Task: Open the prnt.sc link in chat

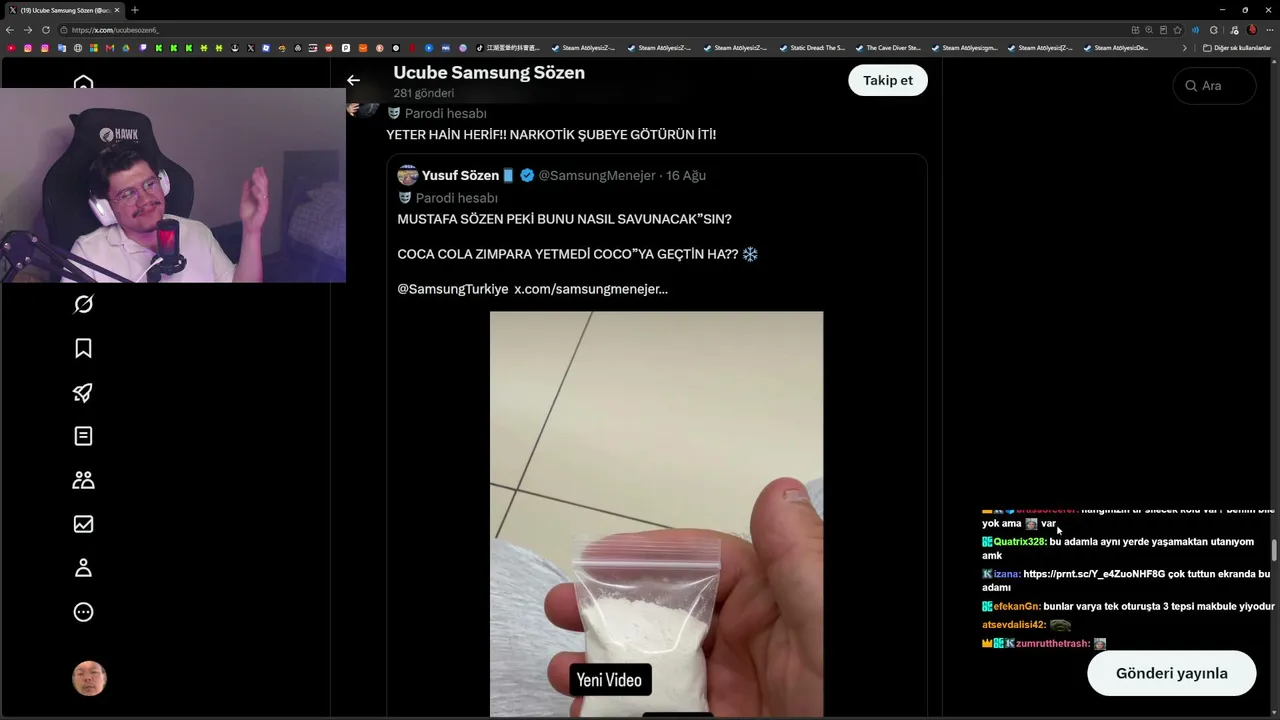Action: pos(1095,574)
